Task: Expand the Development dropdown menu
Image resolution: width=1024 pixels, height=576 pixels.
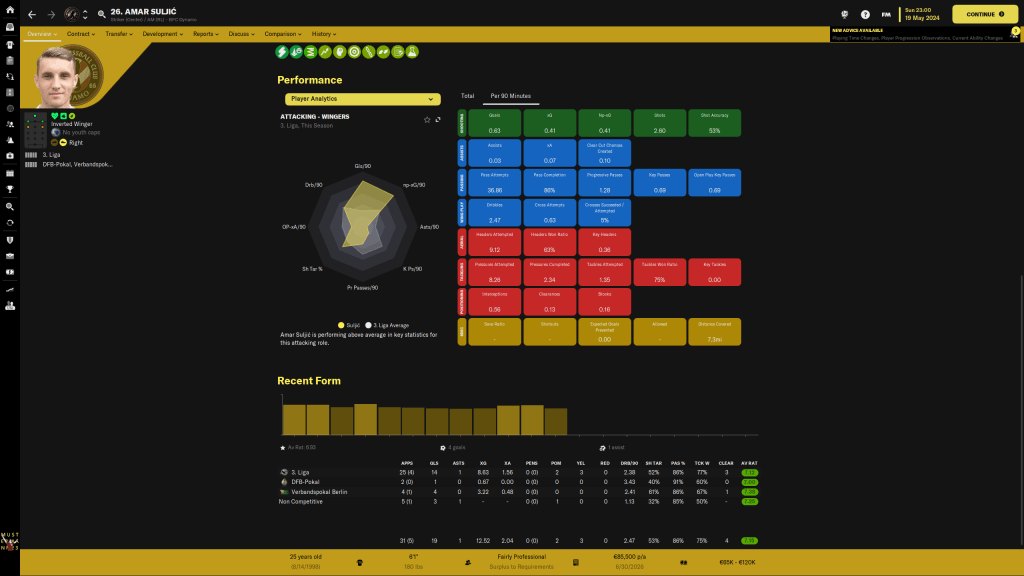Action: click(163, 34)
